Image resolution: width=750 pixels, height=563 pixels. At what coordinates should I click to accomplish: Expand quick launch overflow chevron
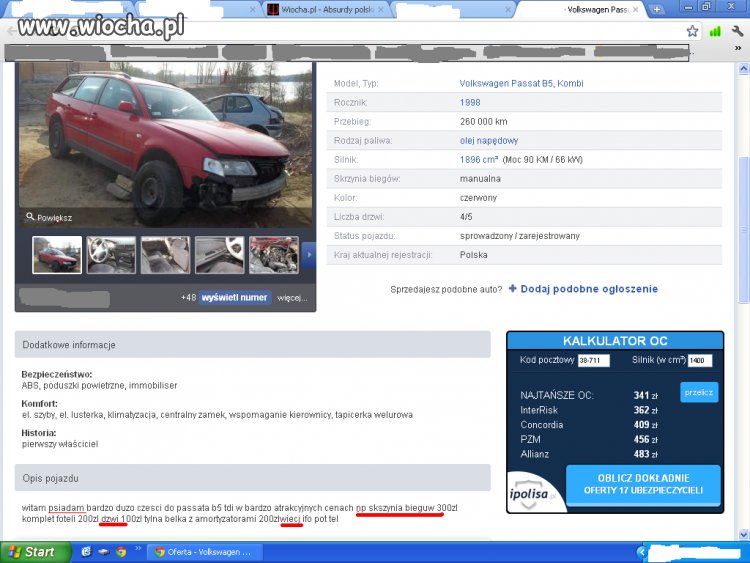138,548
